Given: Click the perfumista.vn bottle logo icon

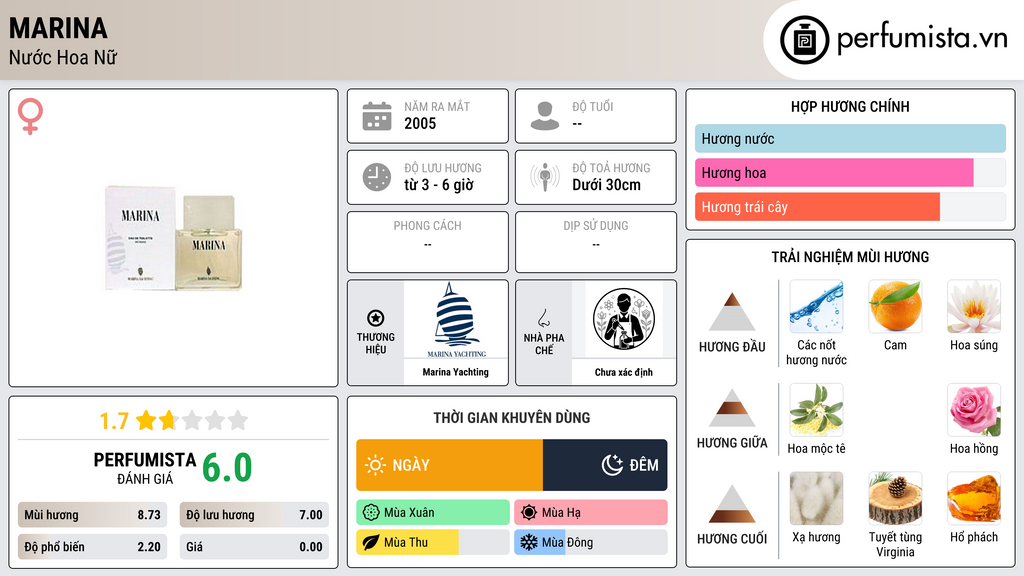Looking at the screenshot, I should [804, 40].
